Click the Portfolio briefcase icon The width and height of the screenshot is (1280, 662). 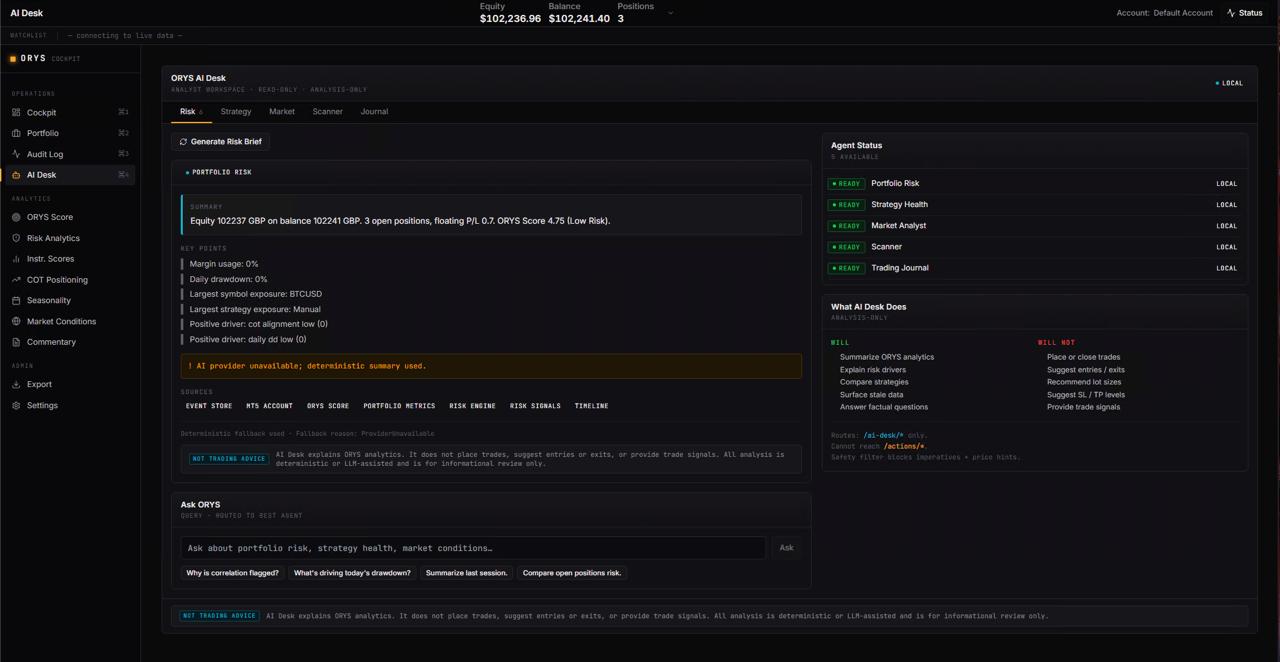(x=16, y=133)
